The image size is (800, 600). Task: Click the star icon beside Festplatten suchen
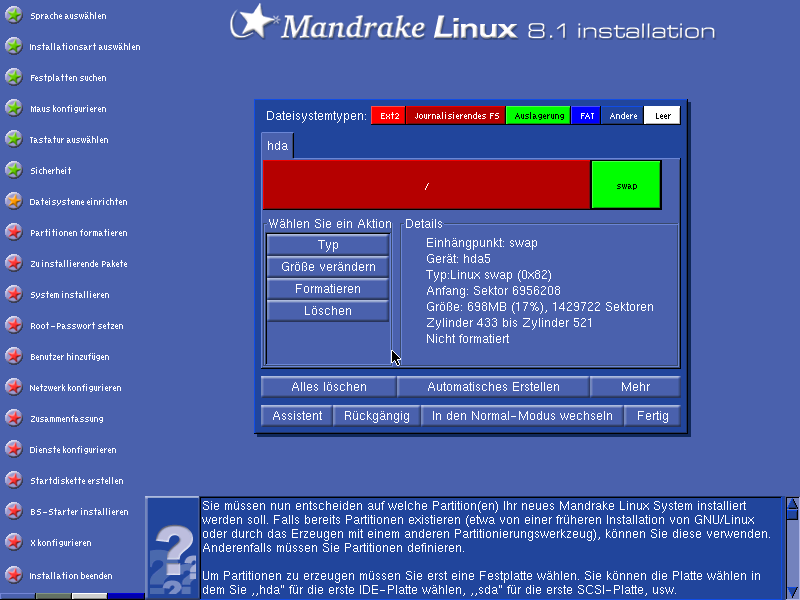tap(13, 77)
